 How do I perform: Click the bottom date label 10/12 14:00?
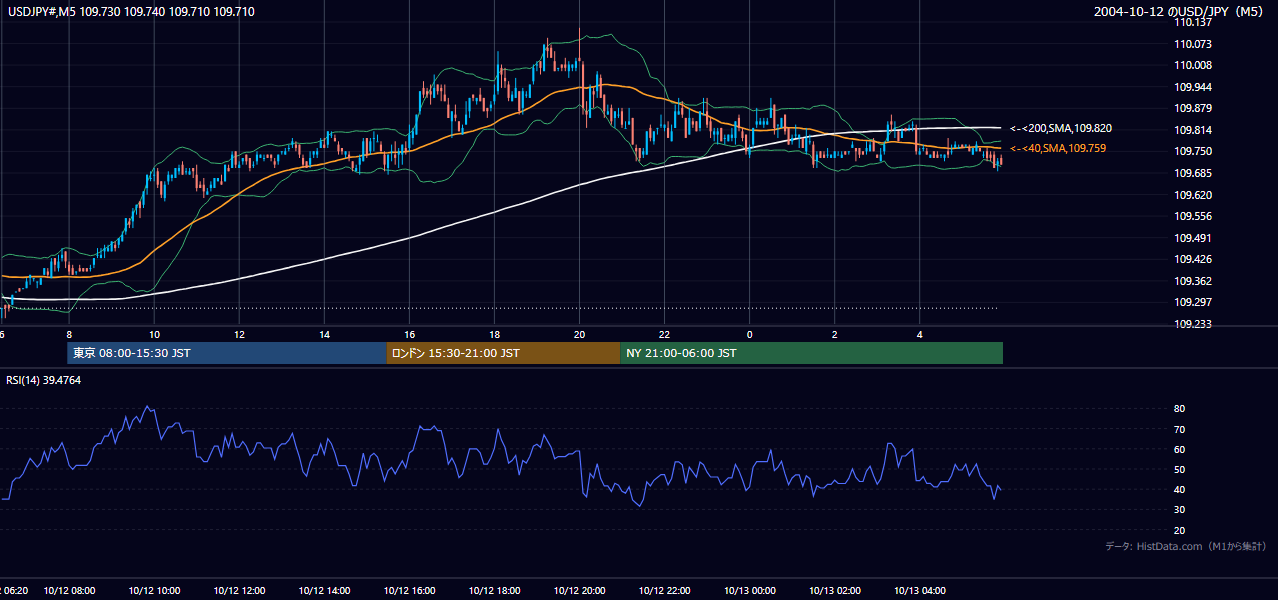[x=324, y=591]
